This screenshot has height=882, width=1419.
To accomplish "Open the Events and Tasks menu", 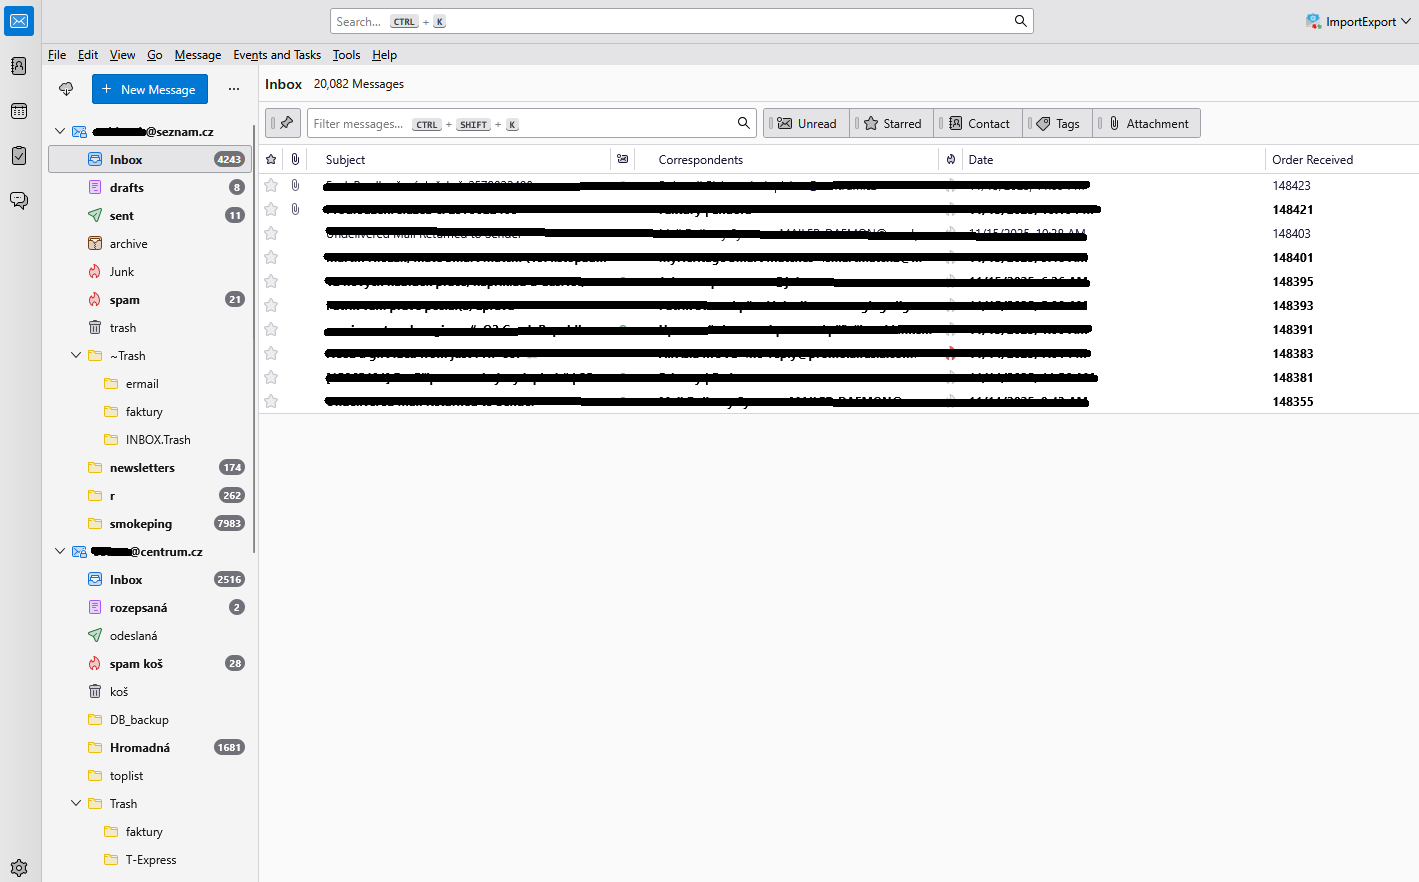I will click(x=277, y=55).
